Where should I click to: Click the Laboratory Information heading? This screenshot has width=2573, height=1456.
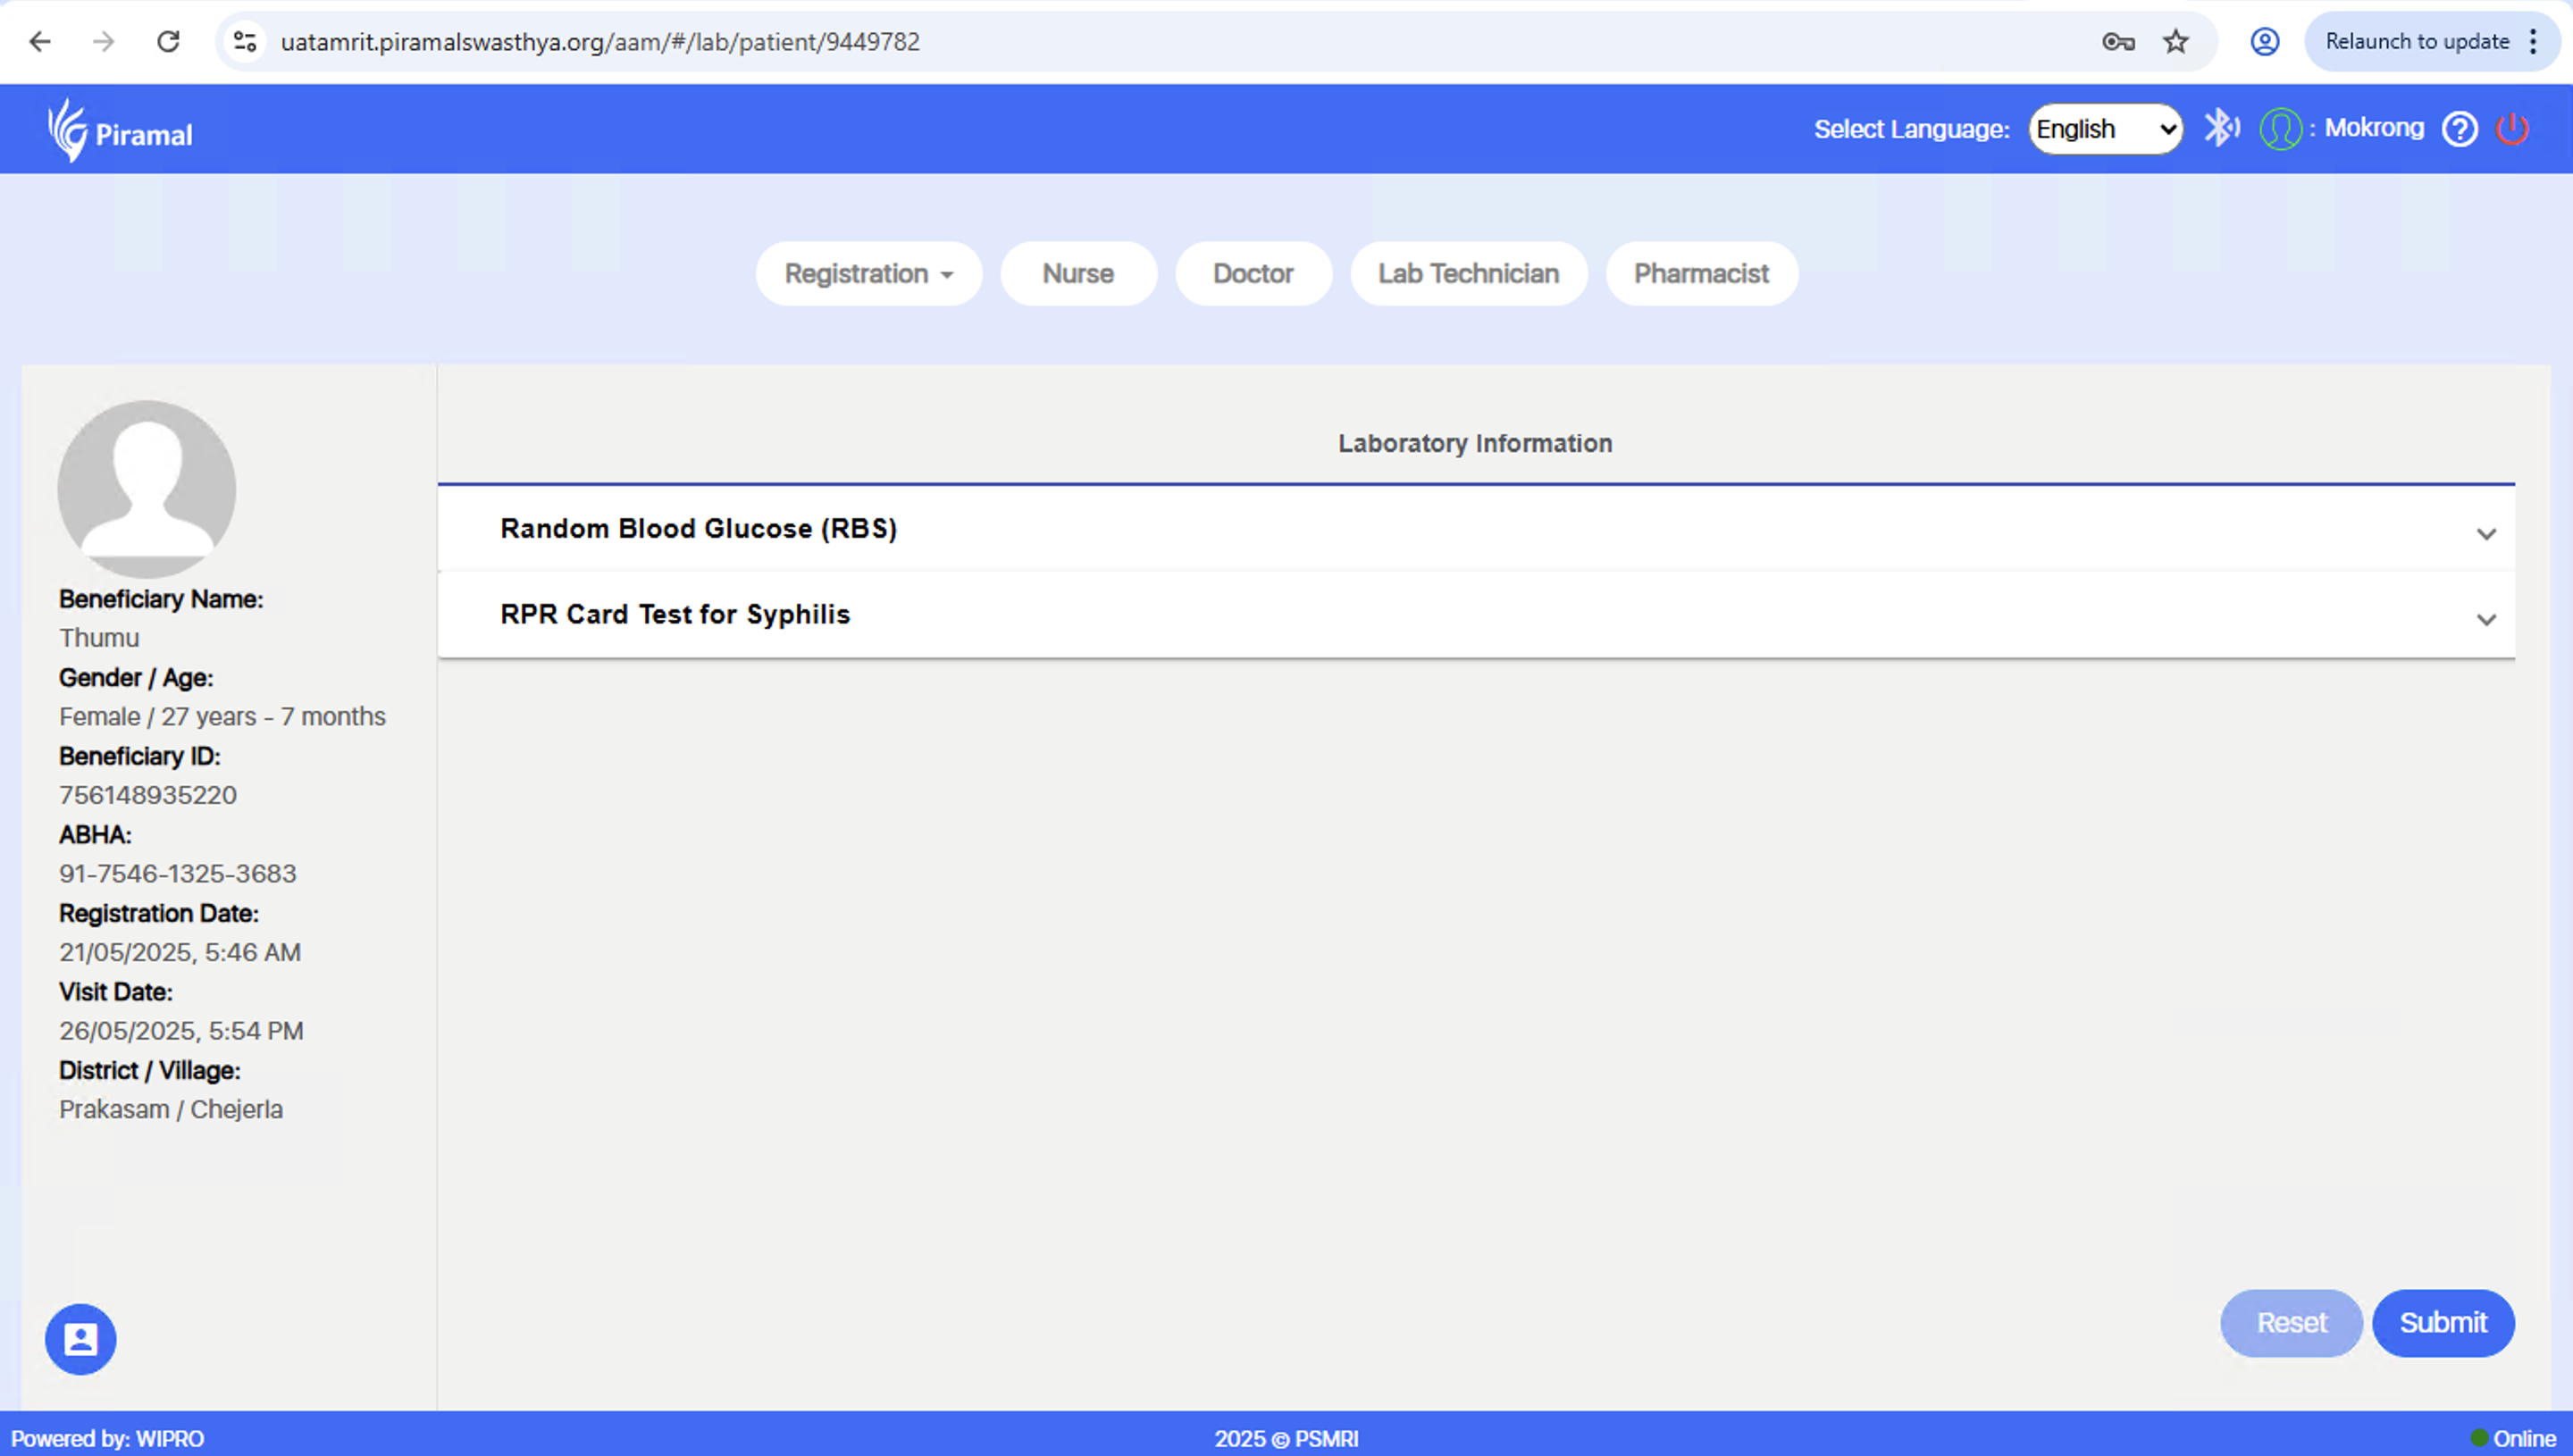click(x=1475, y=444)
